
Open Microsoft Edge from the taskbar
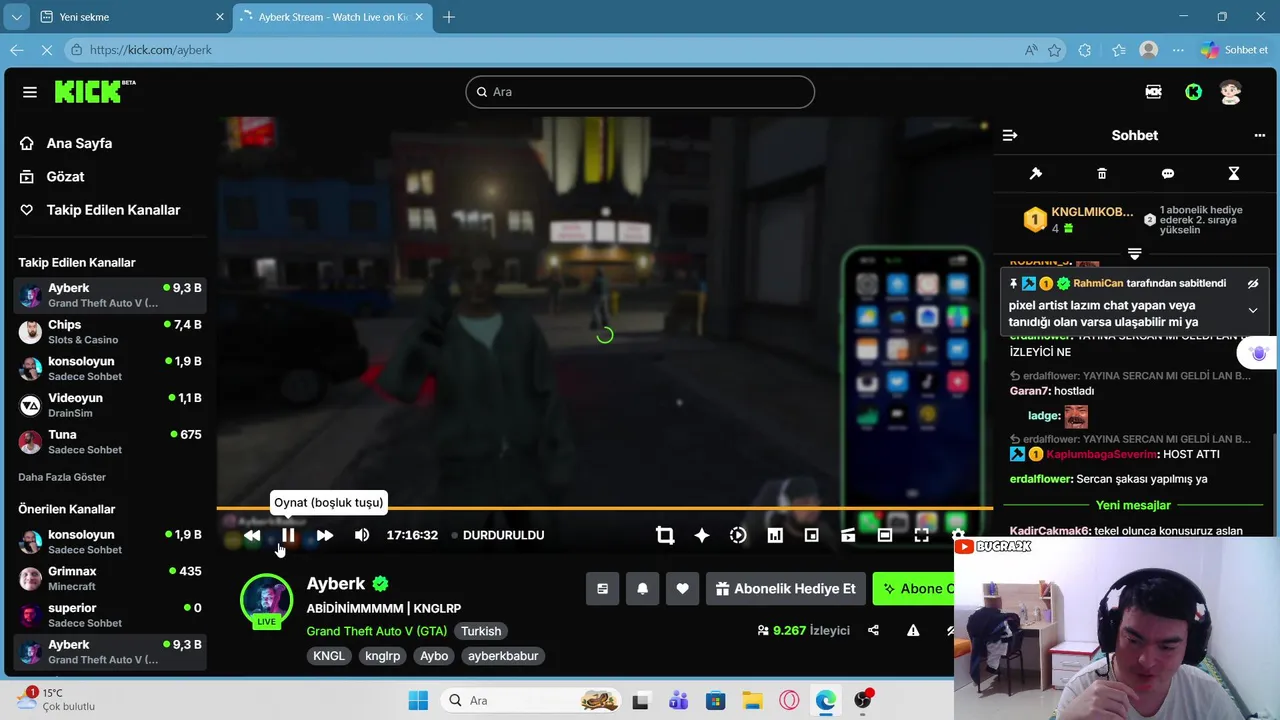point(826,700)
